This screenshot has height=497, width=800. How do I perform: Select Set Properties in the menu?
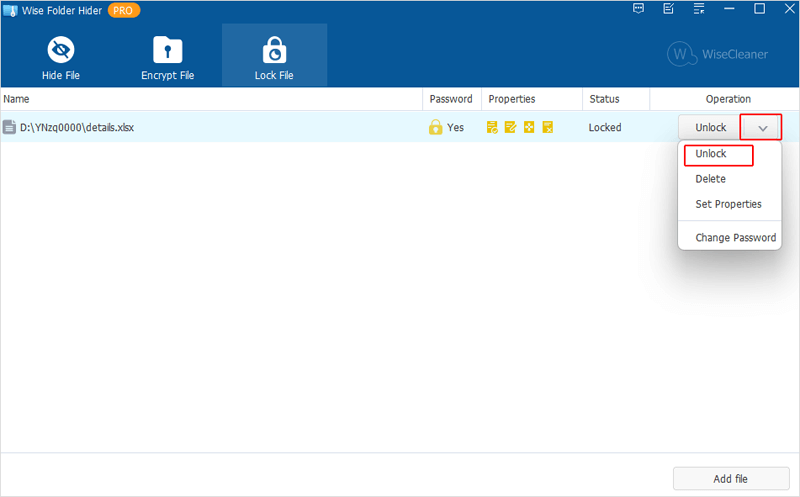point(728,204)
